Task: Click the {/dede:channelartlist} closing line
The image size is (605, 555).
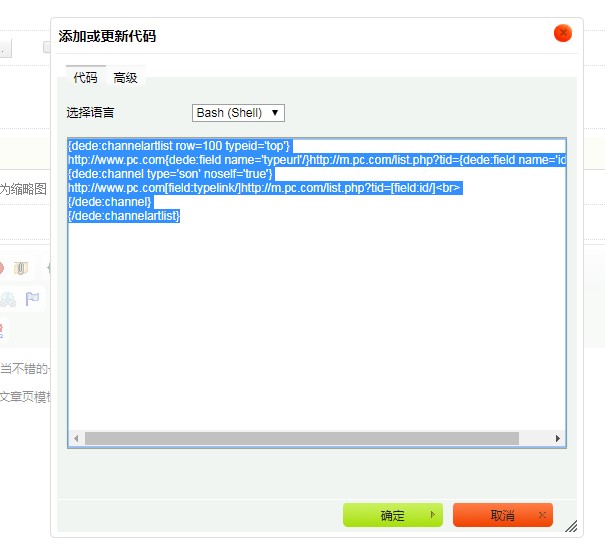Action: 124,216
